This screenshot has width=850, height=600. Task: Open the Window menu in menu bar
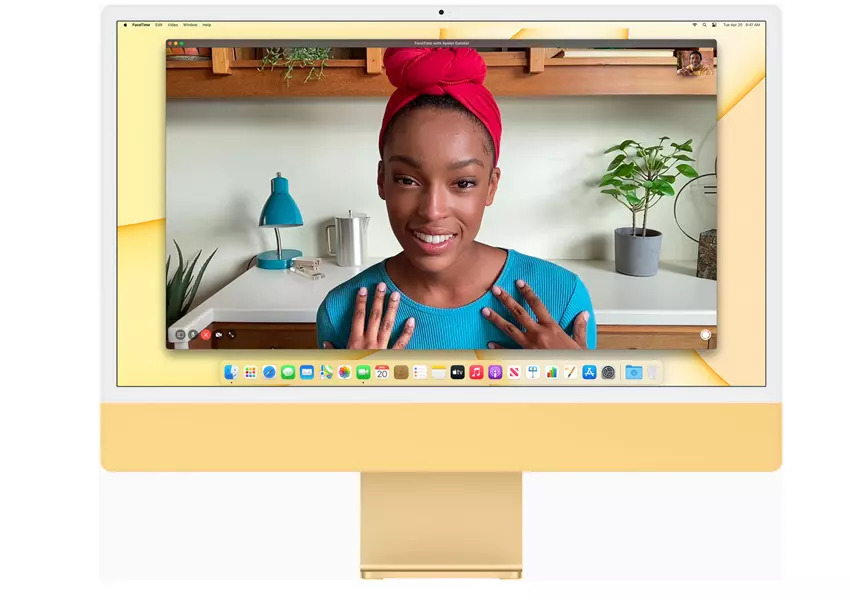coord(190,24)
